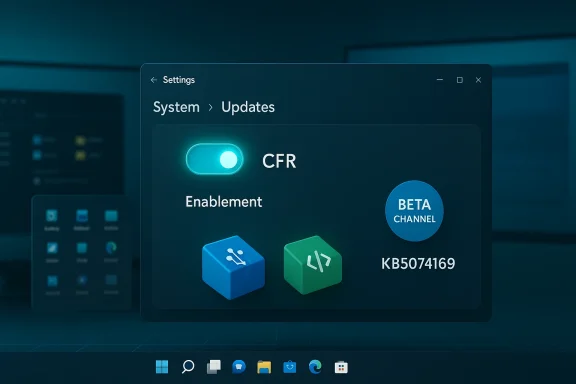This screenshot has width=576, height=384.
Task: Launch Microsoft Edge from taskbar
Action: 315,366
